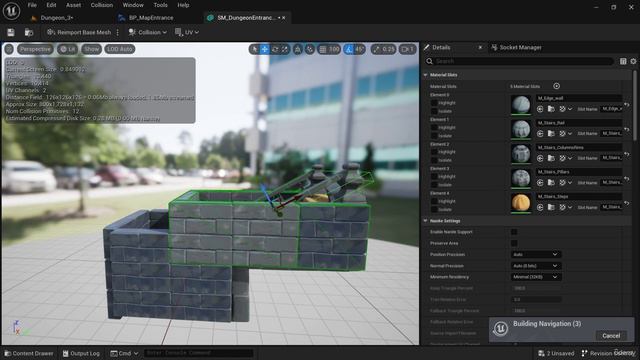Browse to M_Stairs_Rail in Content Browser
This screenshot has height=360, width=640.
click(x=551, y=133)
